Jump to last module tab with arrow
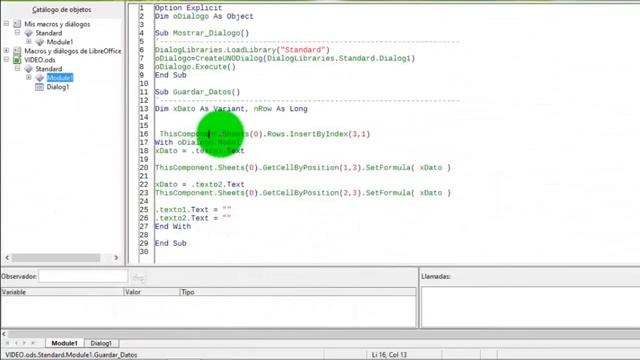 tap(33, 343)
